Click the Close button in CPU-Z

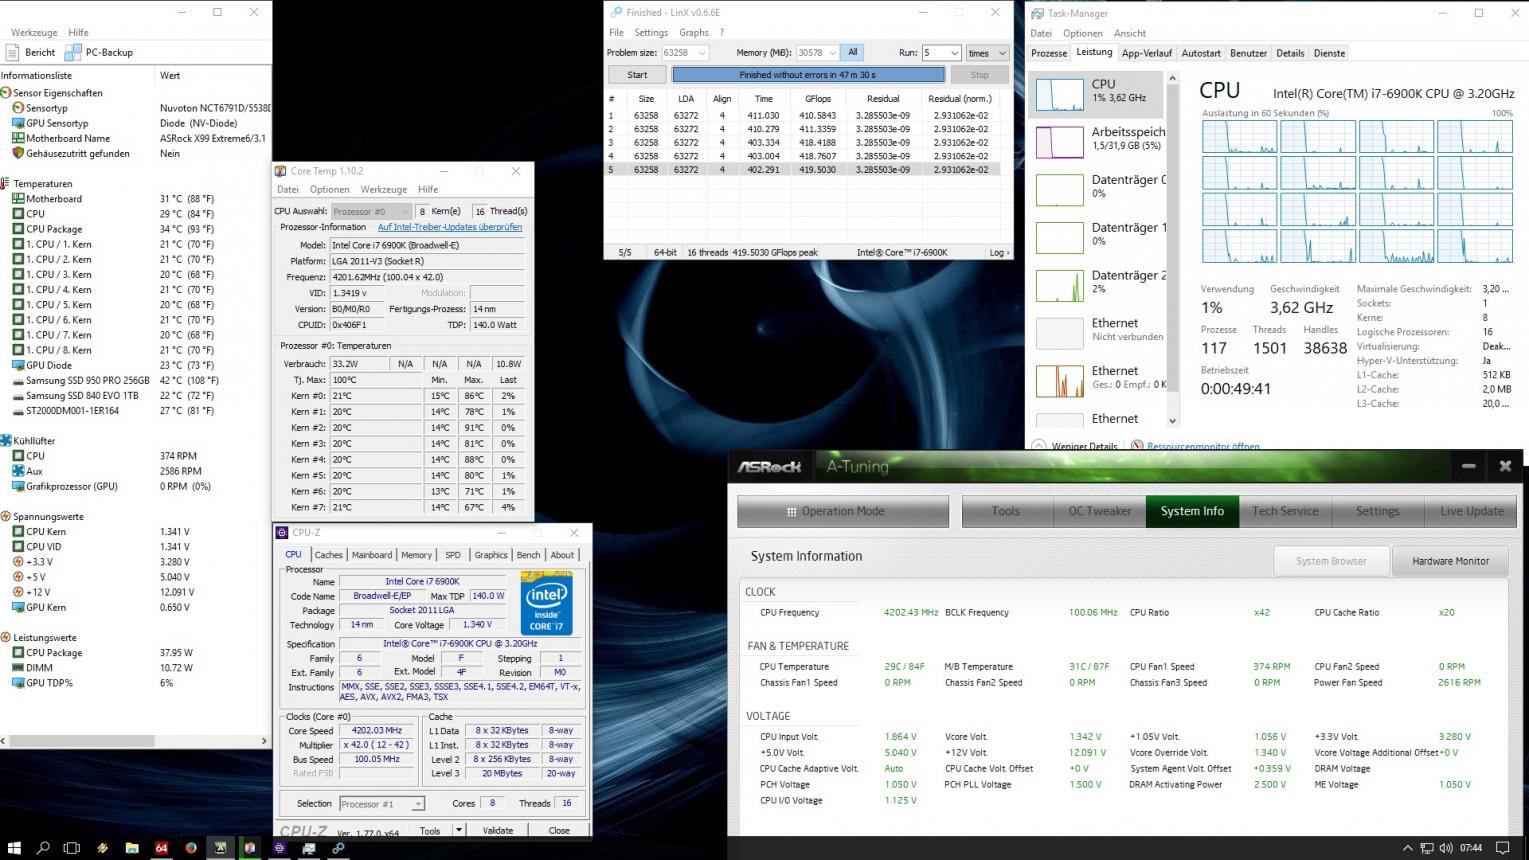[x=559, y=830]
